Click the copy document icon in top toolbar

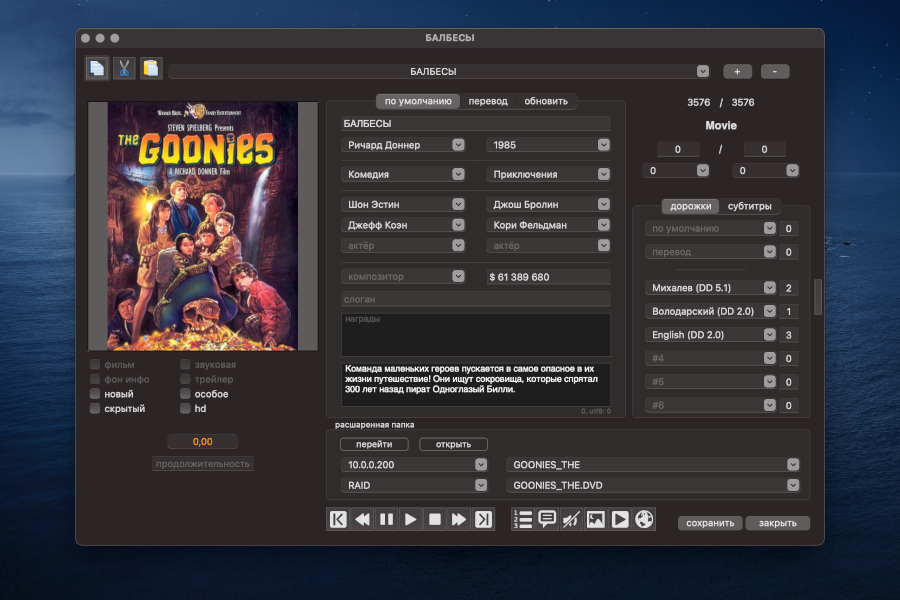97,69
